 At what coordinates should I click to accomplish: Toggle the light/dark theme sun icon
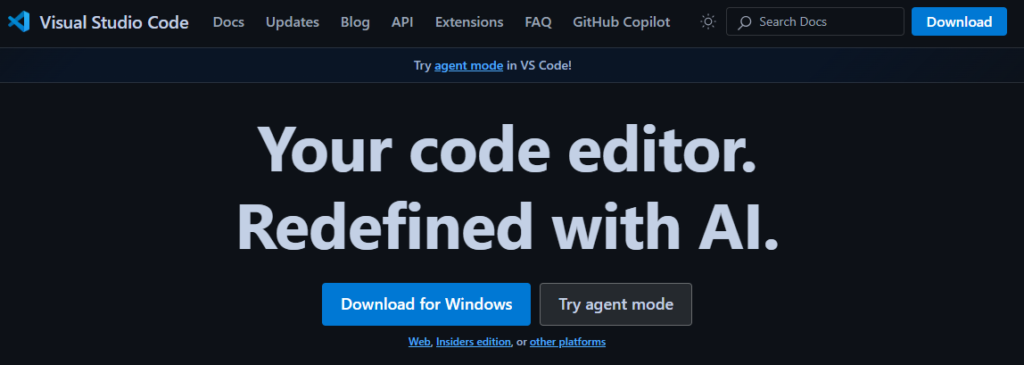tap(708, 22)
